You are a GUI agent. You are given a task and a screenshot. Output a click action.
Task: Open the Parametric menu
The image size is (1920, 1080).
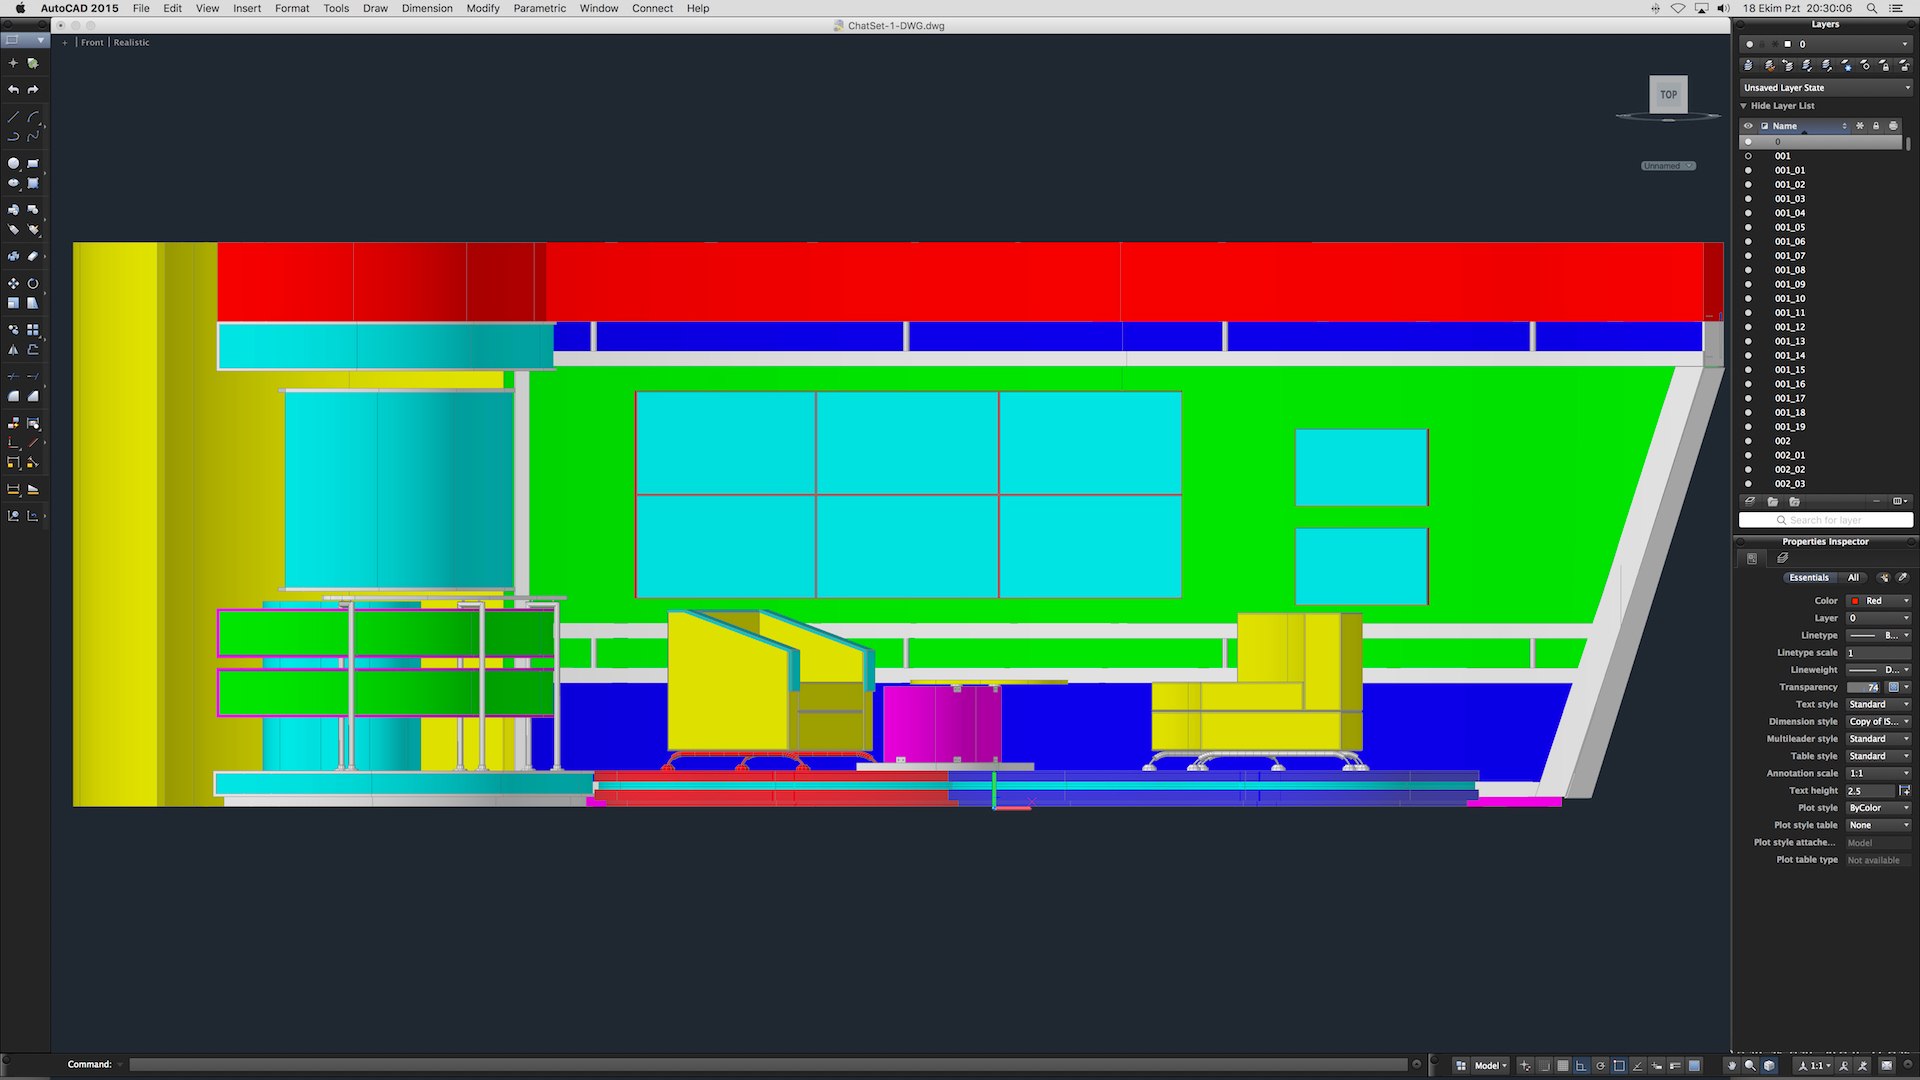click(539, 8)
